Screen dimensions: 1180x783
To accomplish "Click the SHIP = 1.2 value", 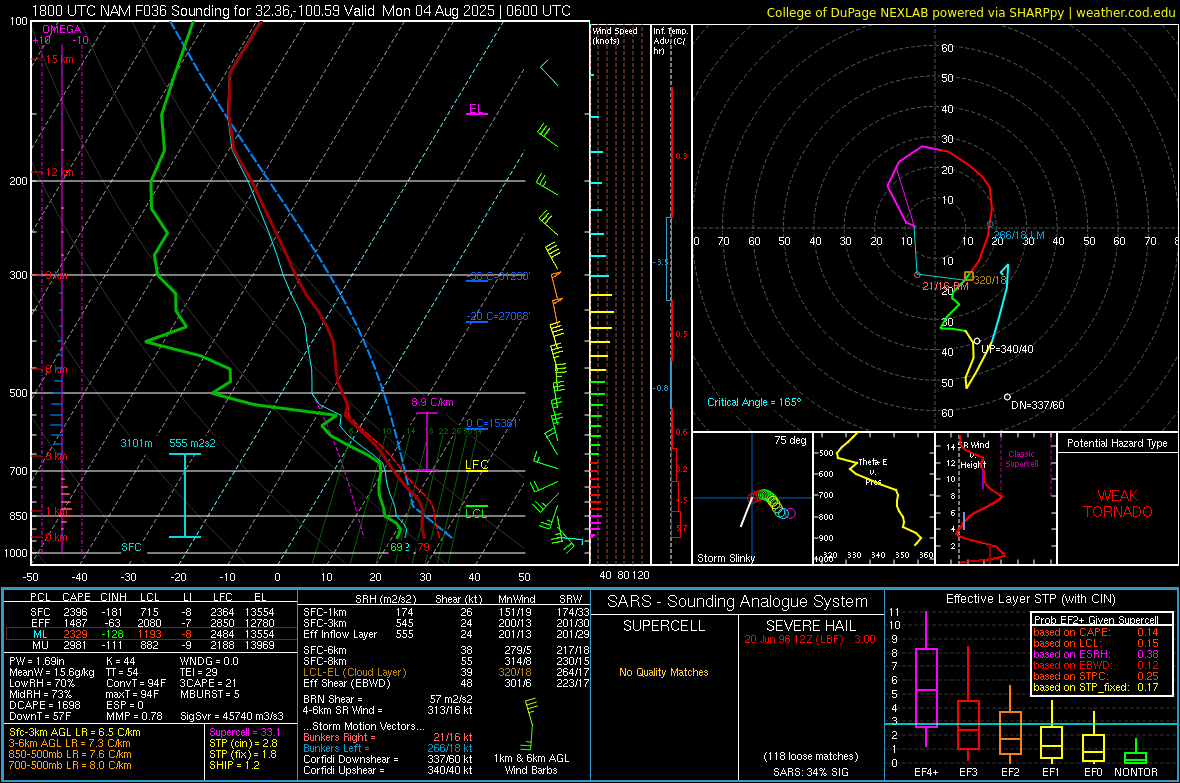I will coord(234,765).
